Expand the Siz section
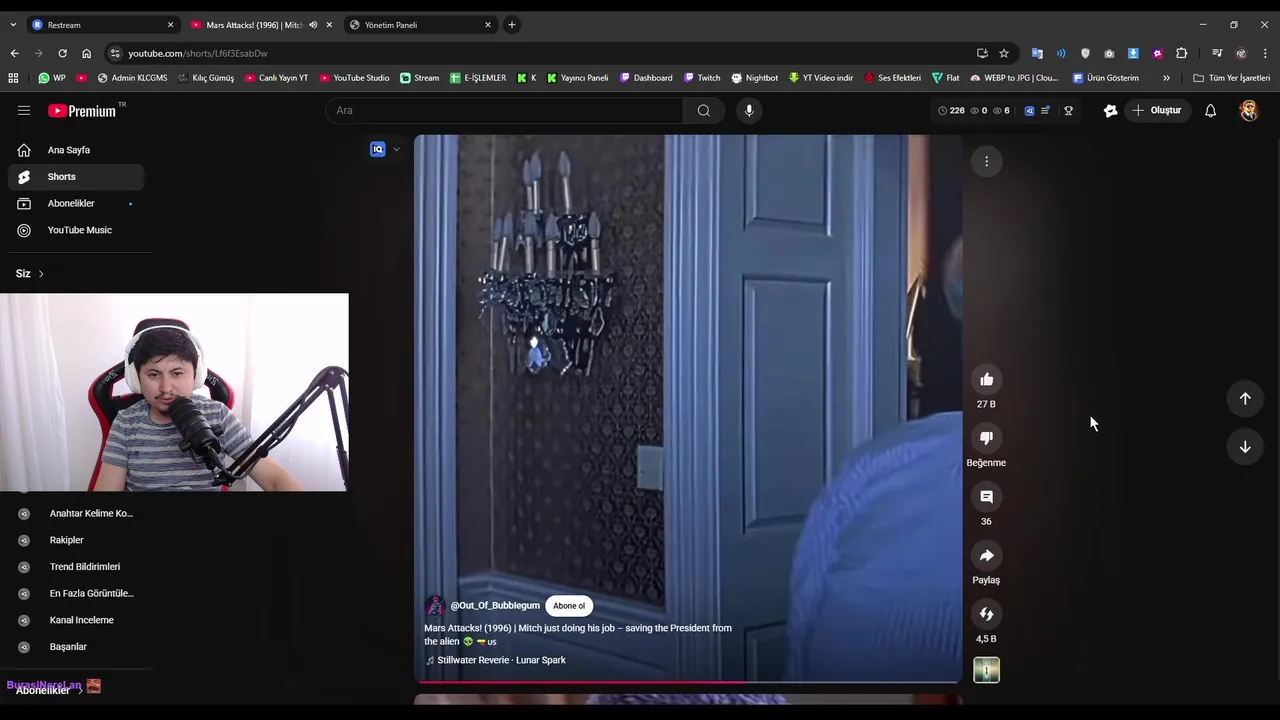Screen dimensions: 1280x720 [x=30, y=273]
